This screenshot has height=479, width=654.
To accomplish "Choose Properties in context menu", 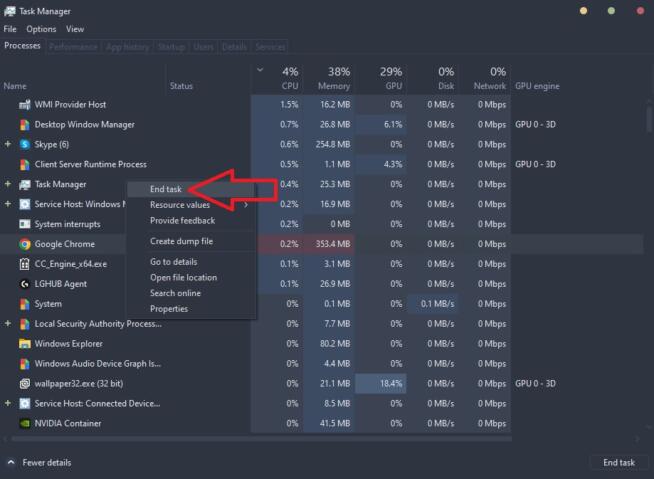I will point(169,309).
